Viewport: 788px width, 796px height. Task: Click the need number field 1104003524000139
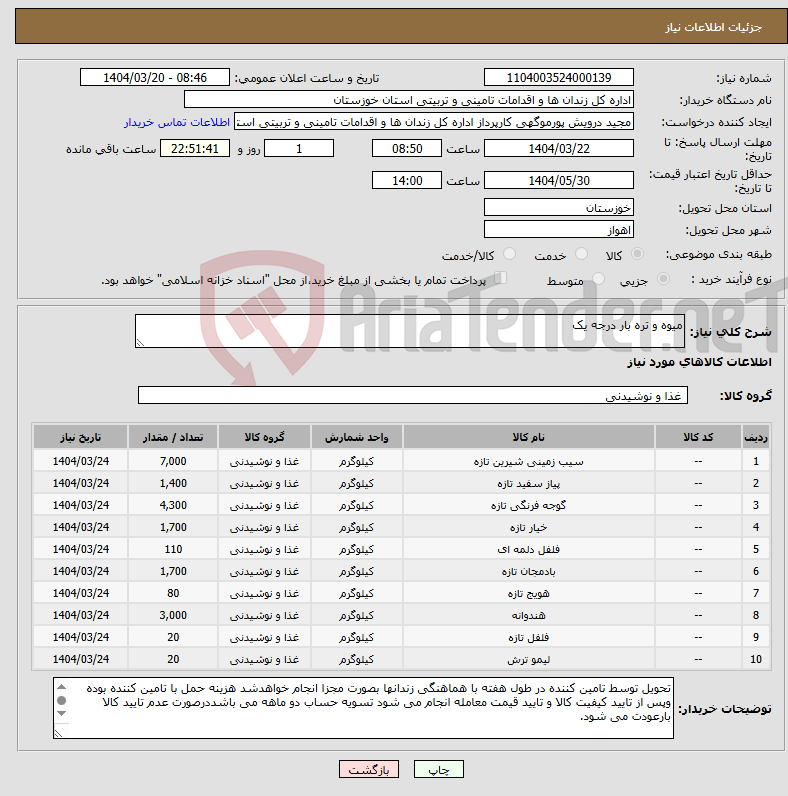(x=559, y=78)
